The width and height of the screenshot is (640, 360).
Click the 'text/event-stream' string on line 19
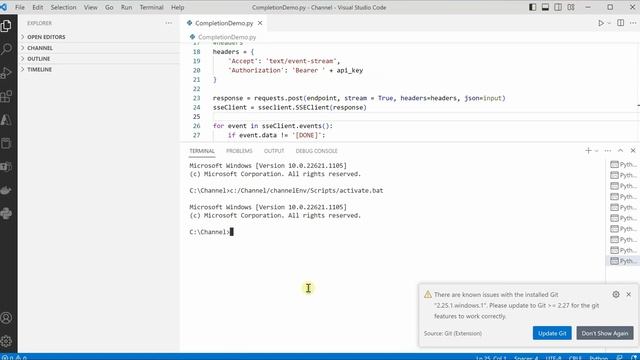301,61
